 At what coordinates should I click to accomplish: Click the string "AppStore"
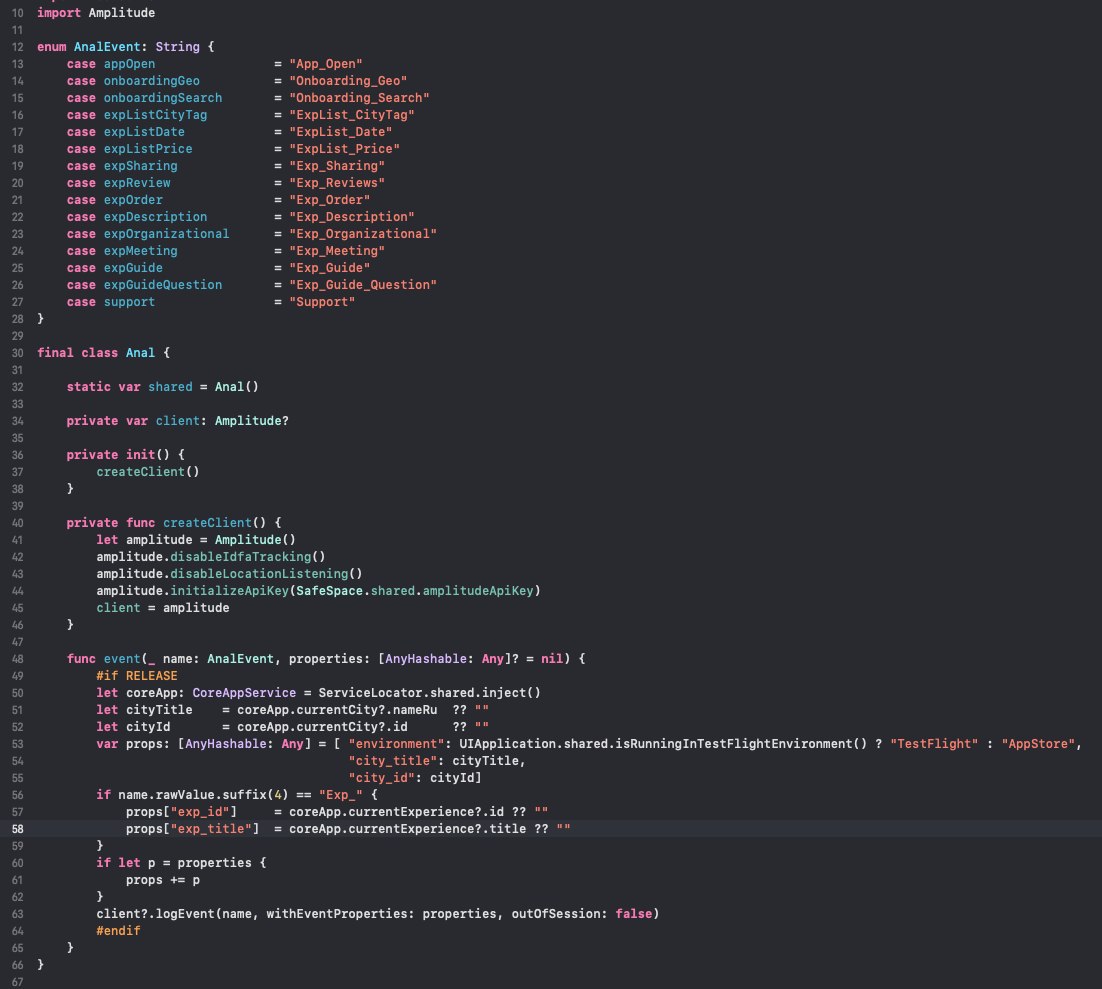coord(1038,744)
